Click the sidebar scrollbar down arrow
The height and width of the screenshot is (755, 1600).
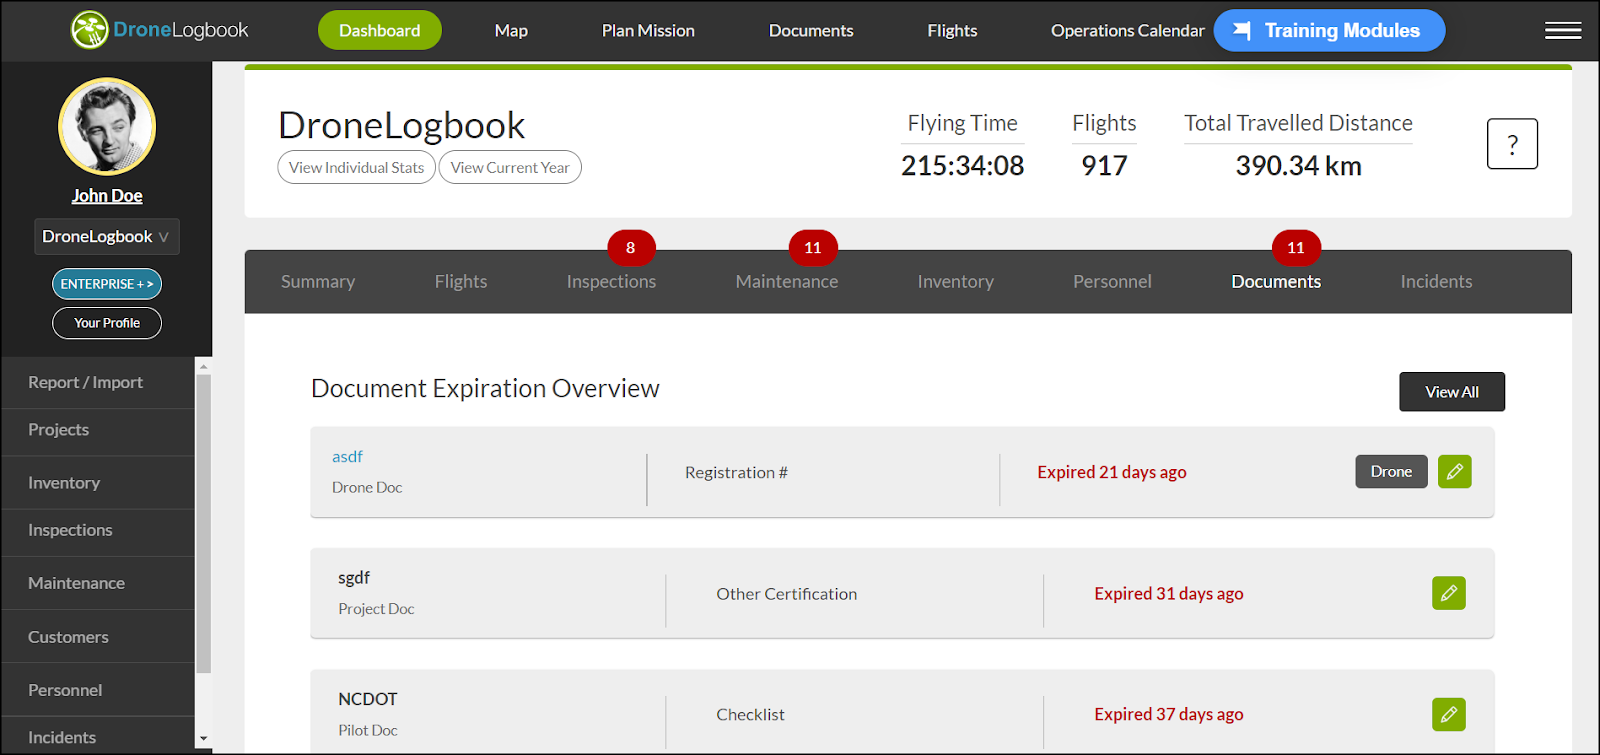tap(204, 740)
